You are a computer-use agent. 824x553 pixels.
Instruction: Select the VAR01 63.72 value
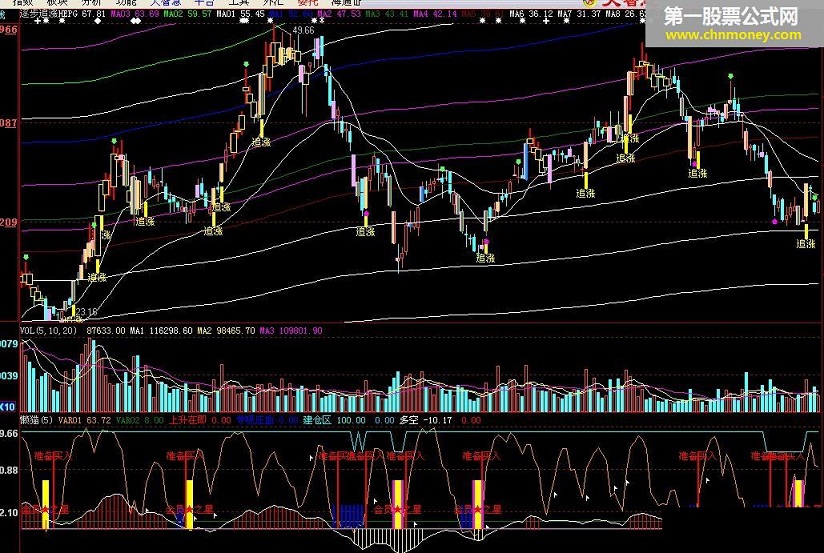click(x=85, y=420)
